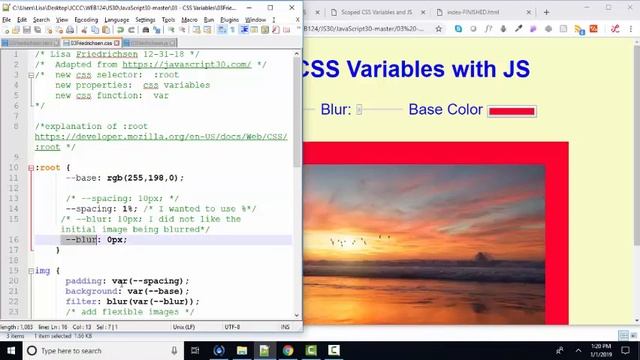This screenshot has height=360, width=640.
Task: Open the Windows notification center
Action: click(625, 351)
